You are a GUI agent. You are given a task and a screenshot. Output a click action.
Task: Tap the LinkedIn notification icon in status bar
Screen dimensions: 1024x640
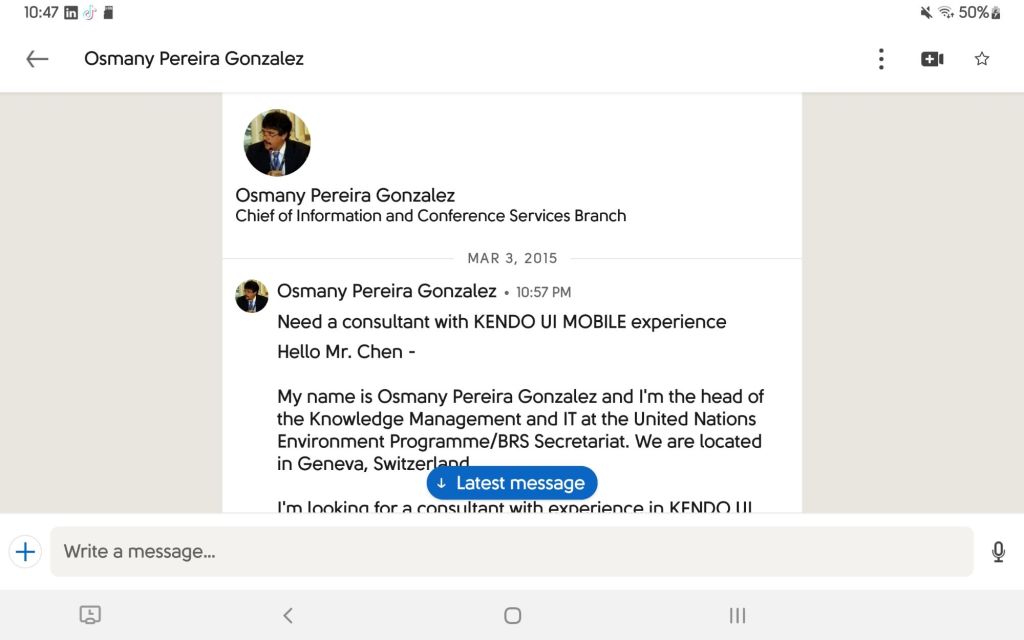pyautogui.click(x=71, y=13)
